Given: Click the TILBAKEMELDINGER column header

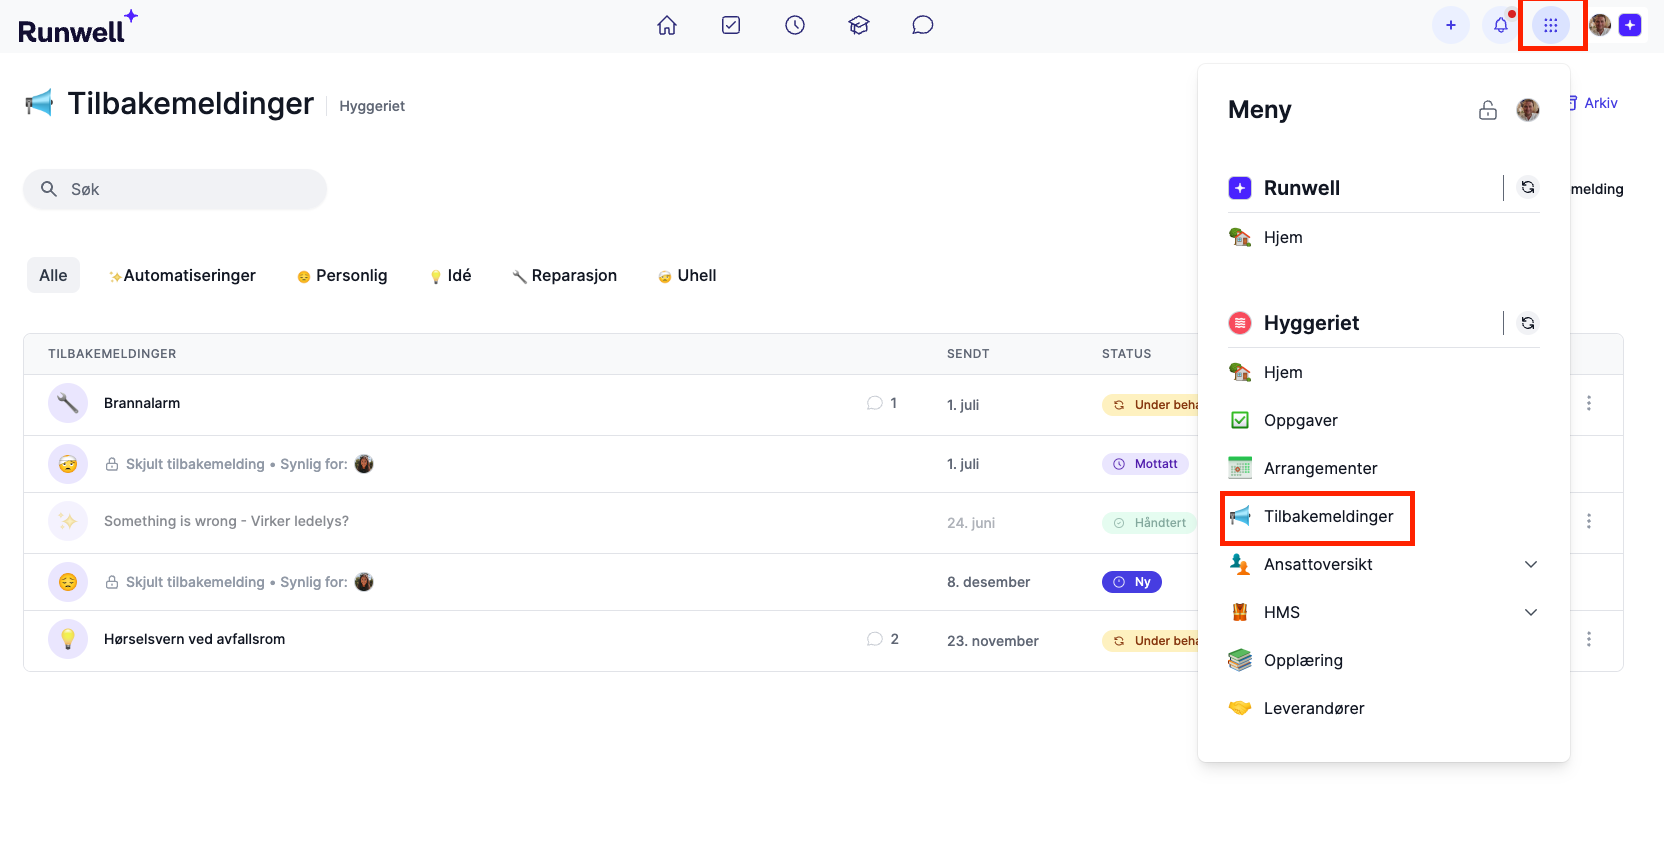Looking at the screenshot, I should pos(112,354).
